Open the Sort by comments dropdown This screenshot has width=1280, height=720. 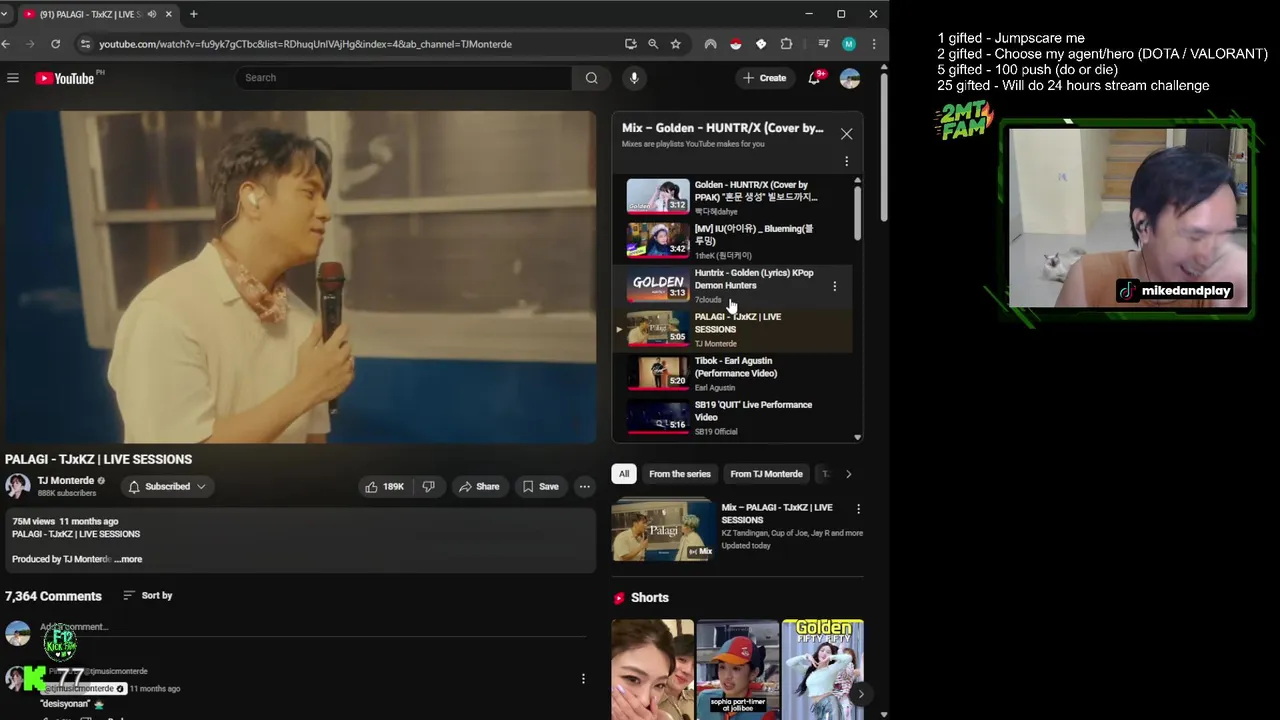coord(147,595)
